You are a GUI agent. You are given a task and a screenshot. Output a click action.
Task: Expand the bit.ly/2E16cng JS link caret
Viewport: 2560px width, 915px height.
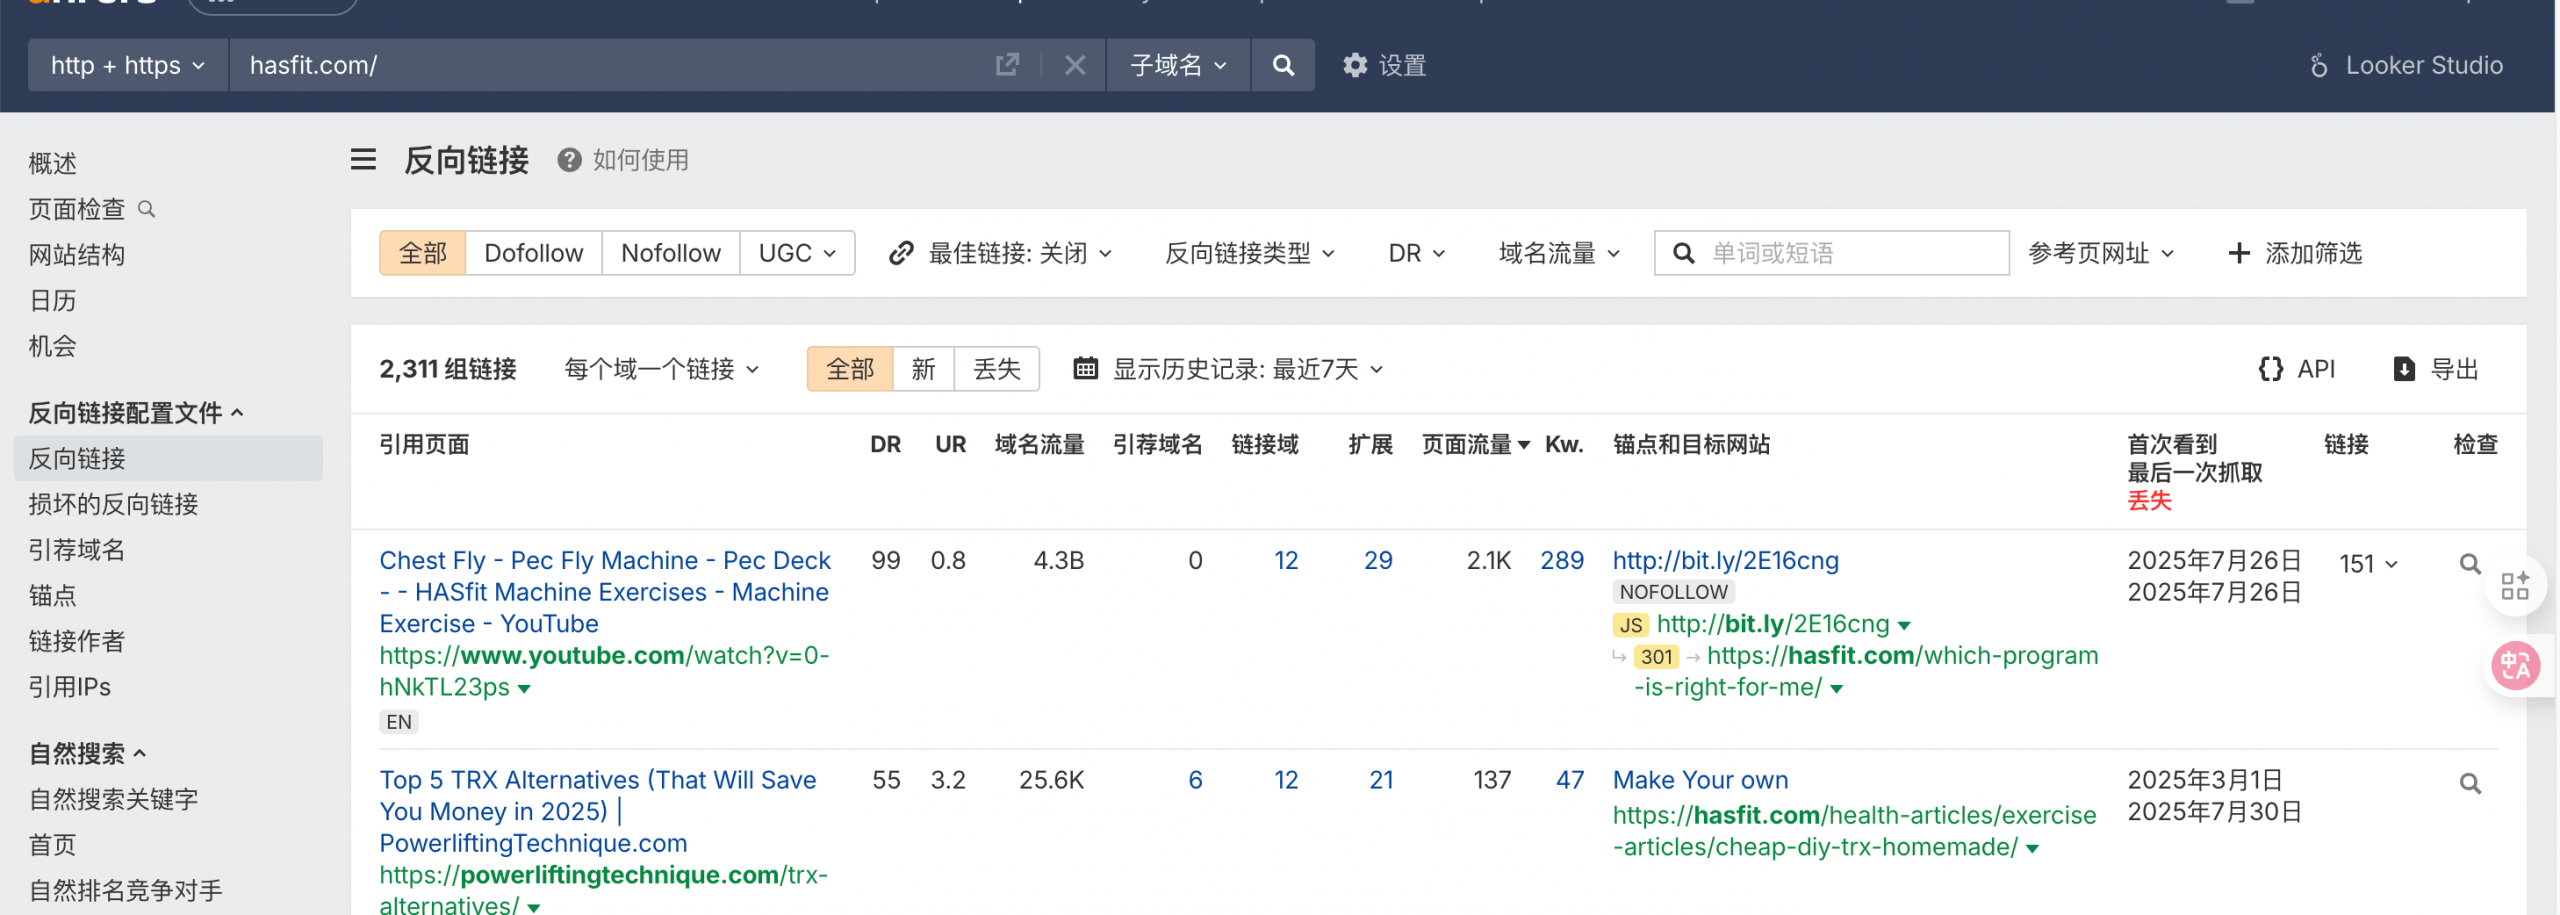pyautogui.click(x=1904, y=626)
